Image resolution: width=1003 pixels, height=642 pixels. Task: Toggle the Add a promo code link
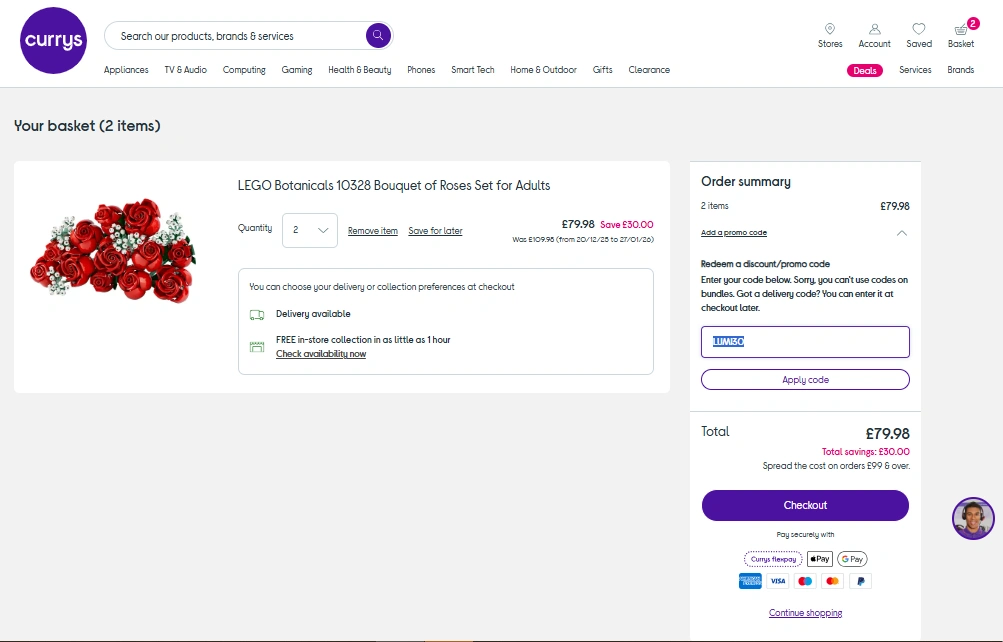734,233
